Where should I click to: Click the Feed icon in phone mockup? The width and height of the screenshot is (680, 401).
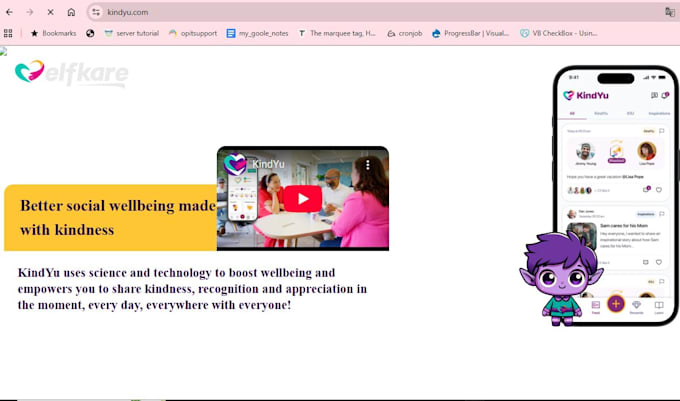click(596, 307)
